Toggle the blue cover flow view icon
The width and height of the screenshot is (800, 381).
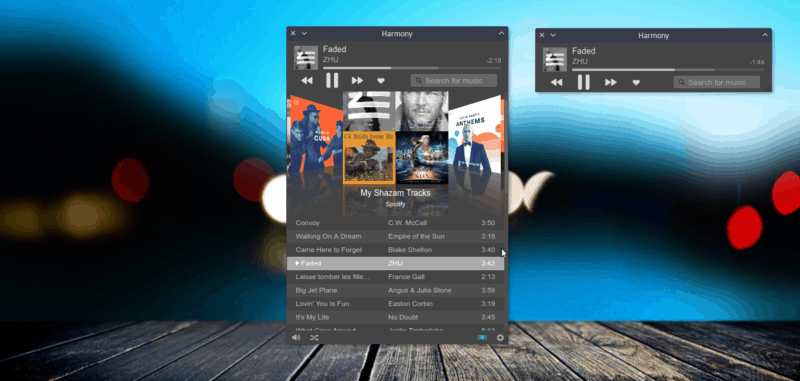click(x=482, y=337)
